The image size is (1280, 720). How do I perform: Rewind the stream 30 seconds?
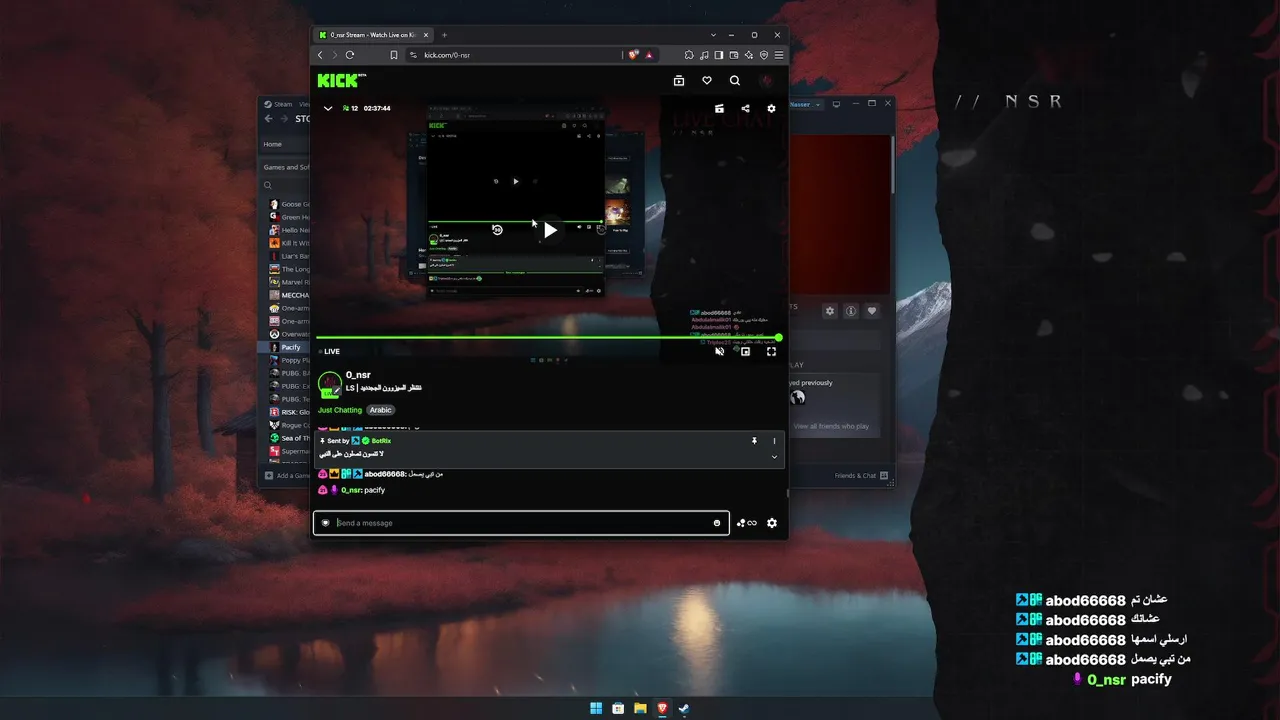click(x=497, y=230)
